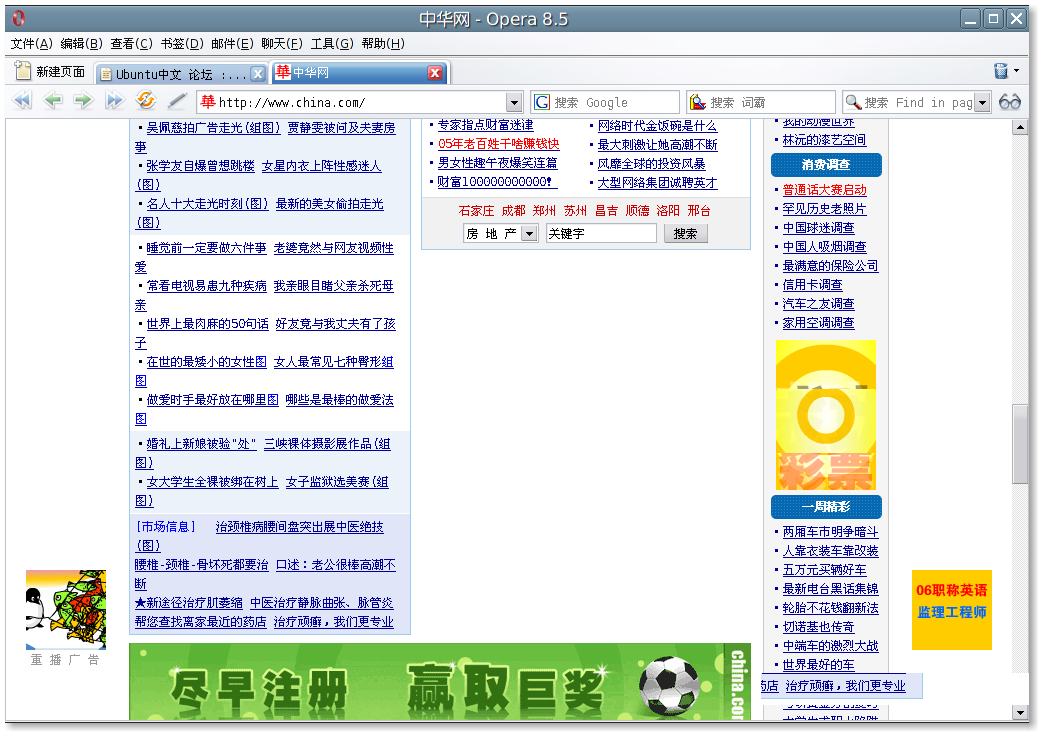Select the 洛阳 city link

(x=668, y=211)
